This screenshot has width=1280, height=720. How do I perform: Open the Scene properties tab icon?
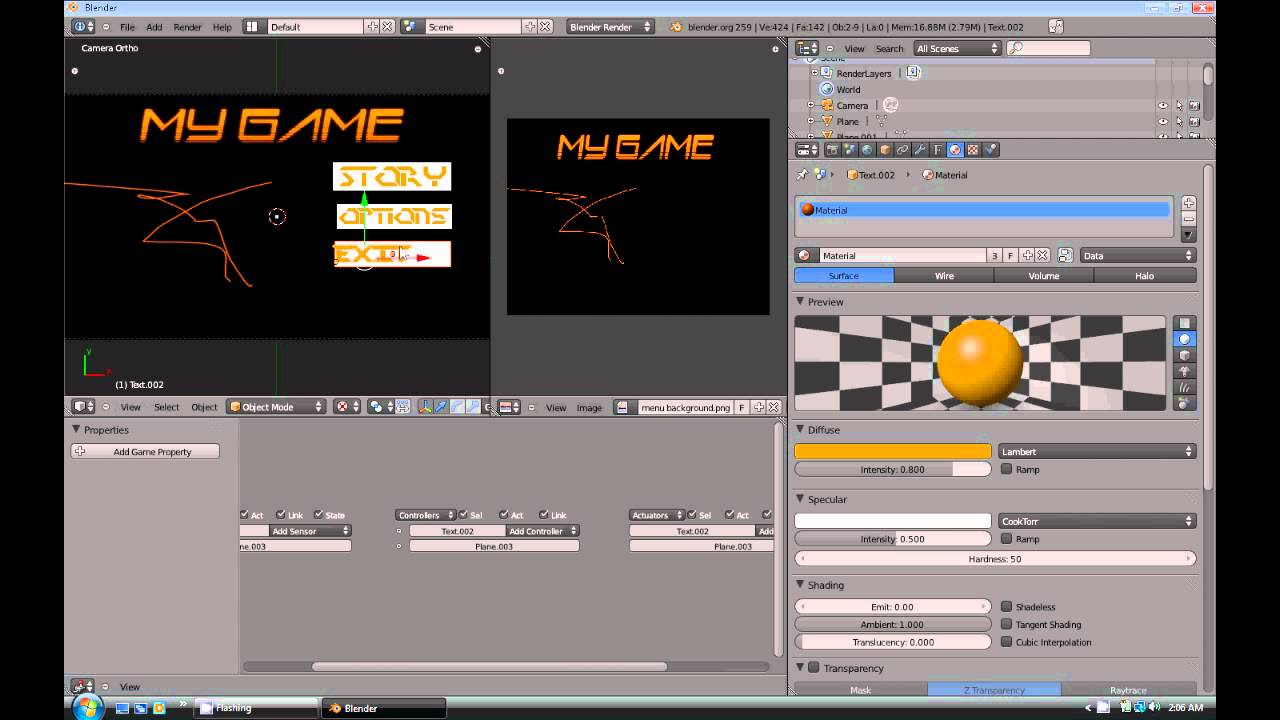pos(850,150)
